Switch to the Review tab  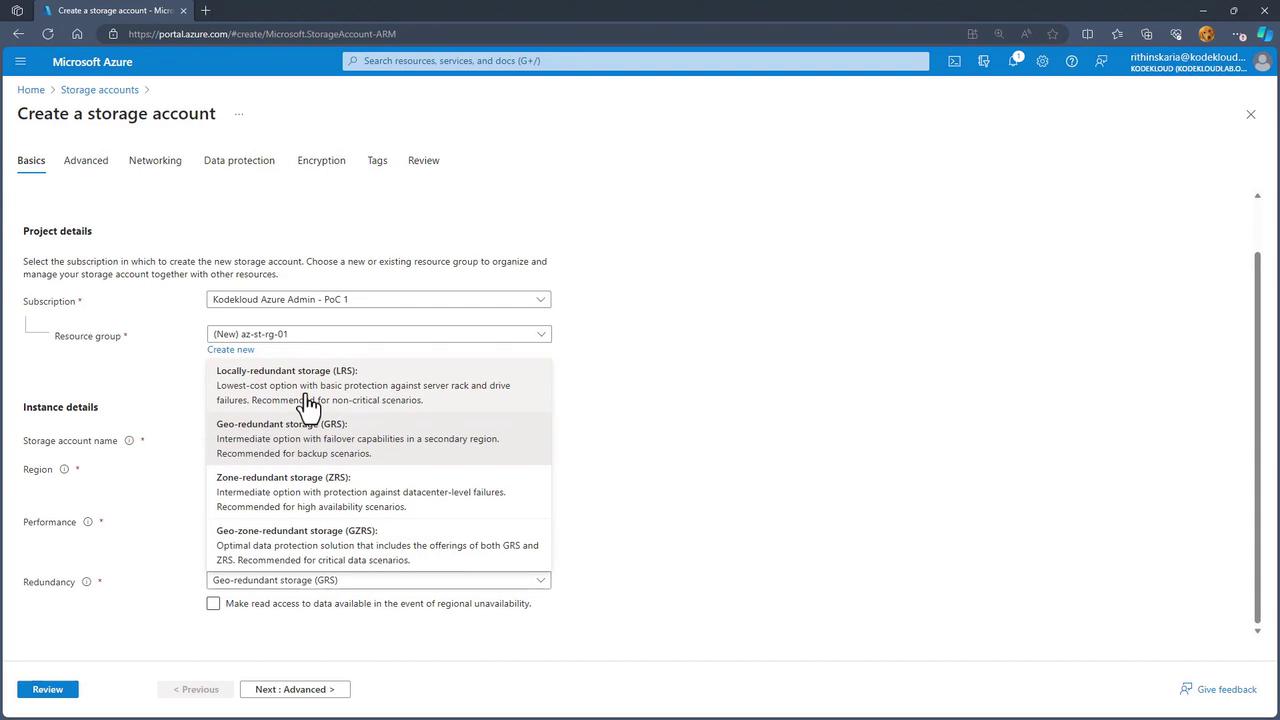coord(423,160)
